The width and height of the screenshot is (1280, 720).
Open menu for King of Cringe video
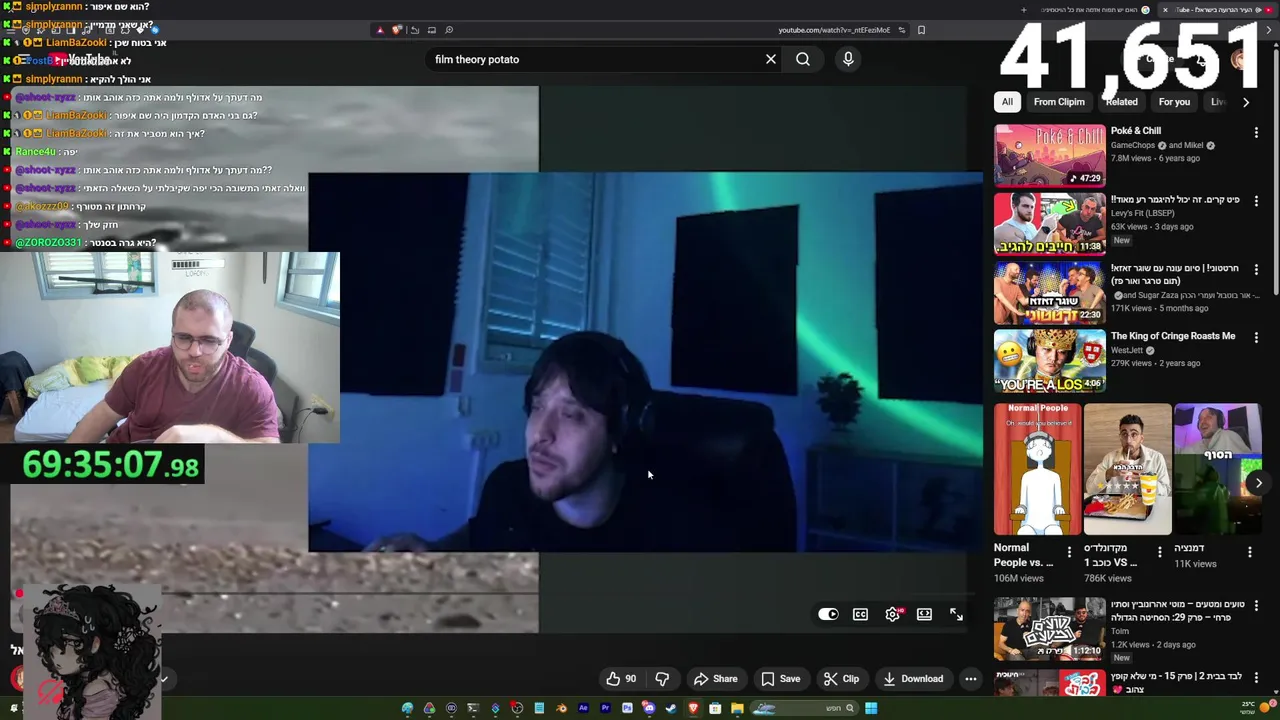click(1256, 337)
